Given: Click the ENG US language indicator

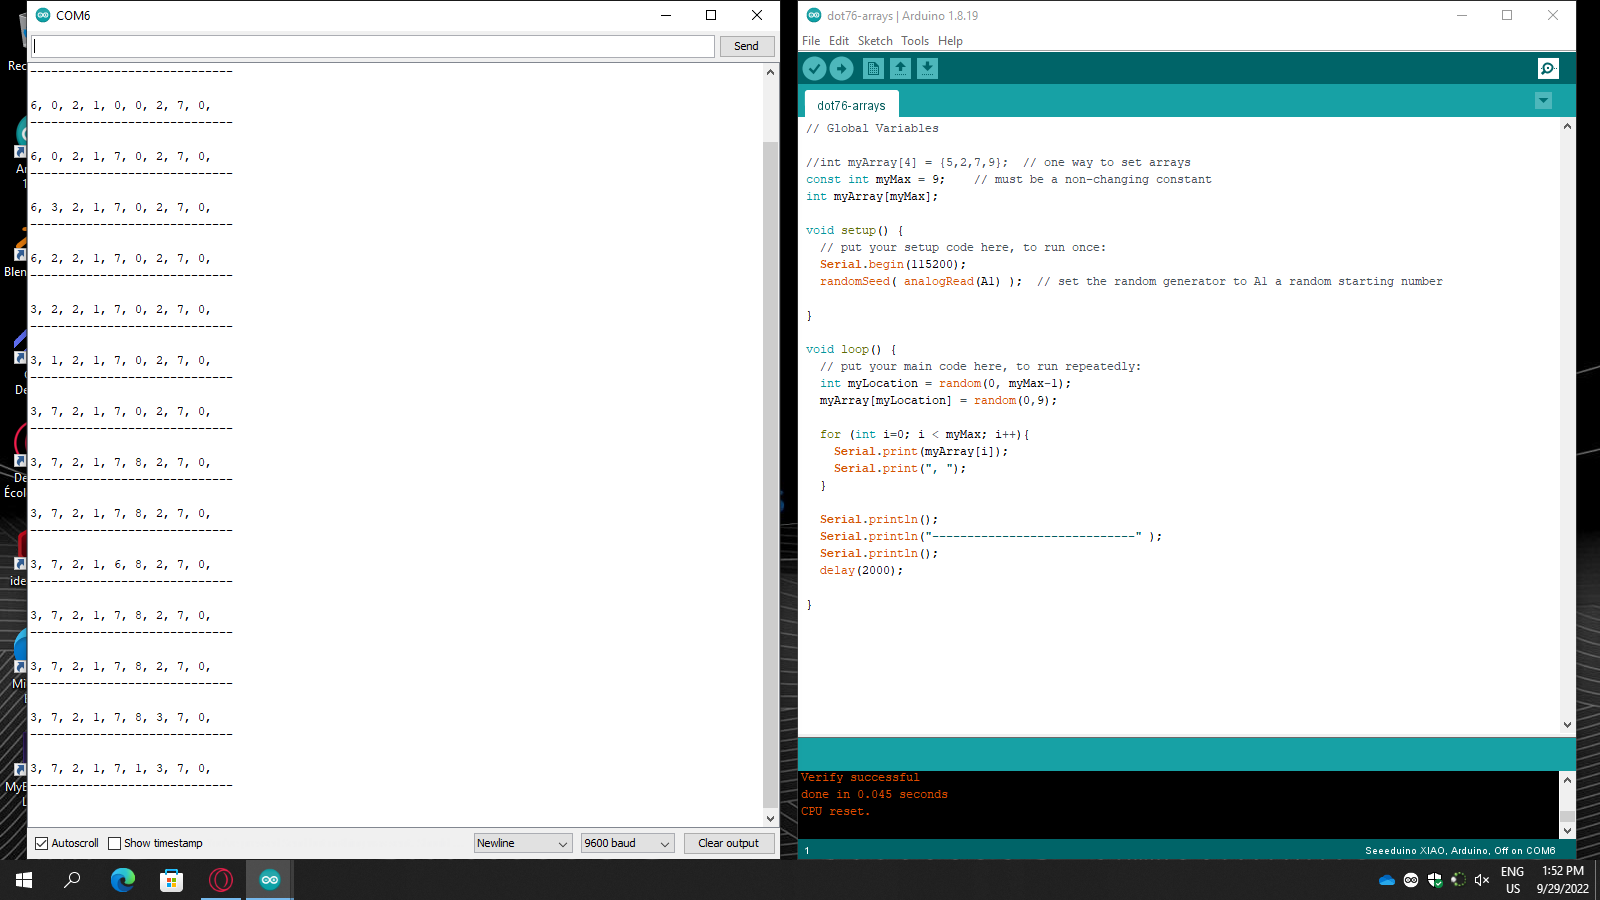Looking at the screenshot, I should click(1512, 880).
